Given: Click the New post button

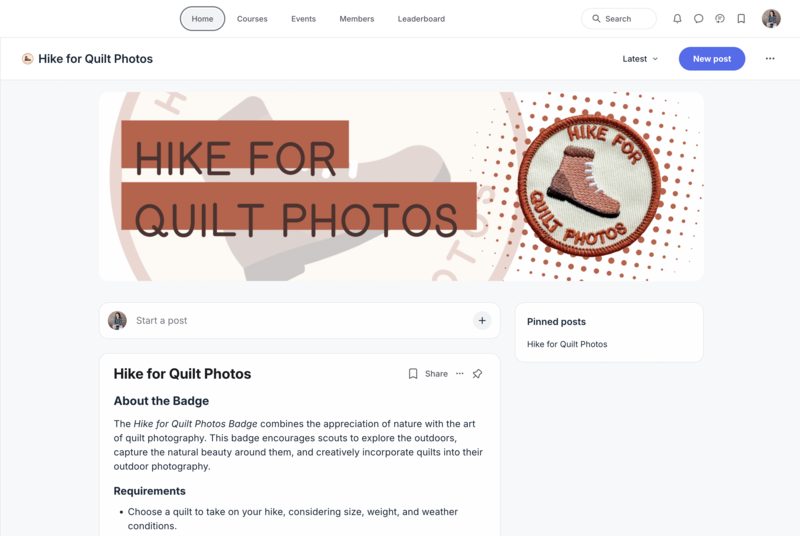Looking at the screenshot, I should (712, 59).
